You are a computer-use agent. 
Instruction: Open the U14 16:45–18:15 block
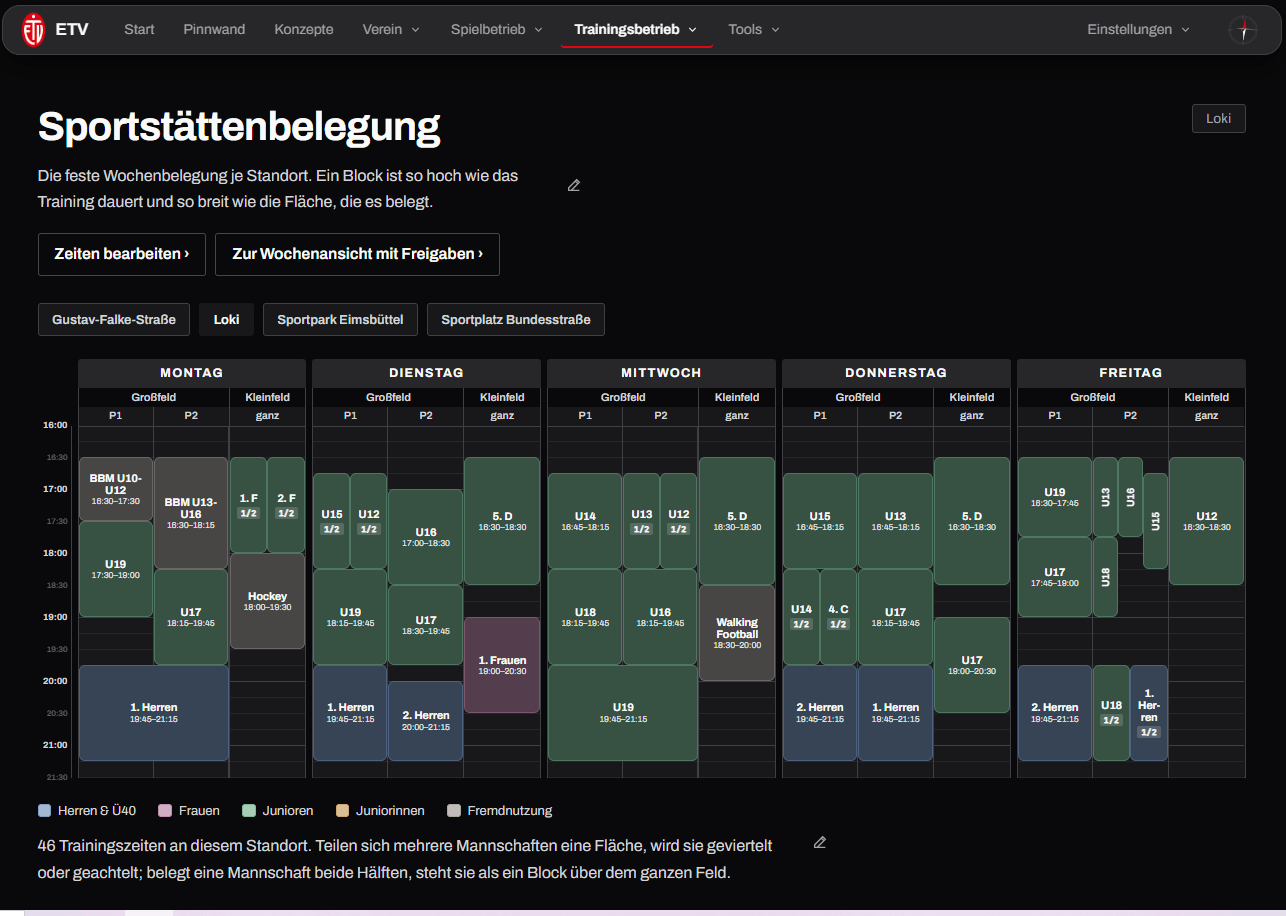[x=585, y=521]
